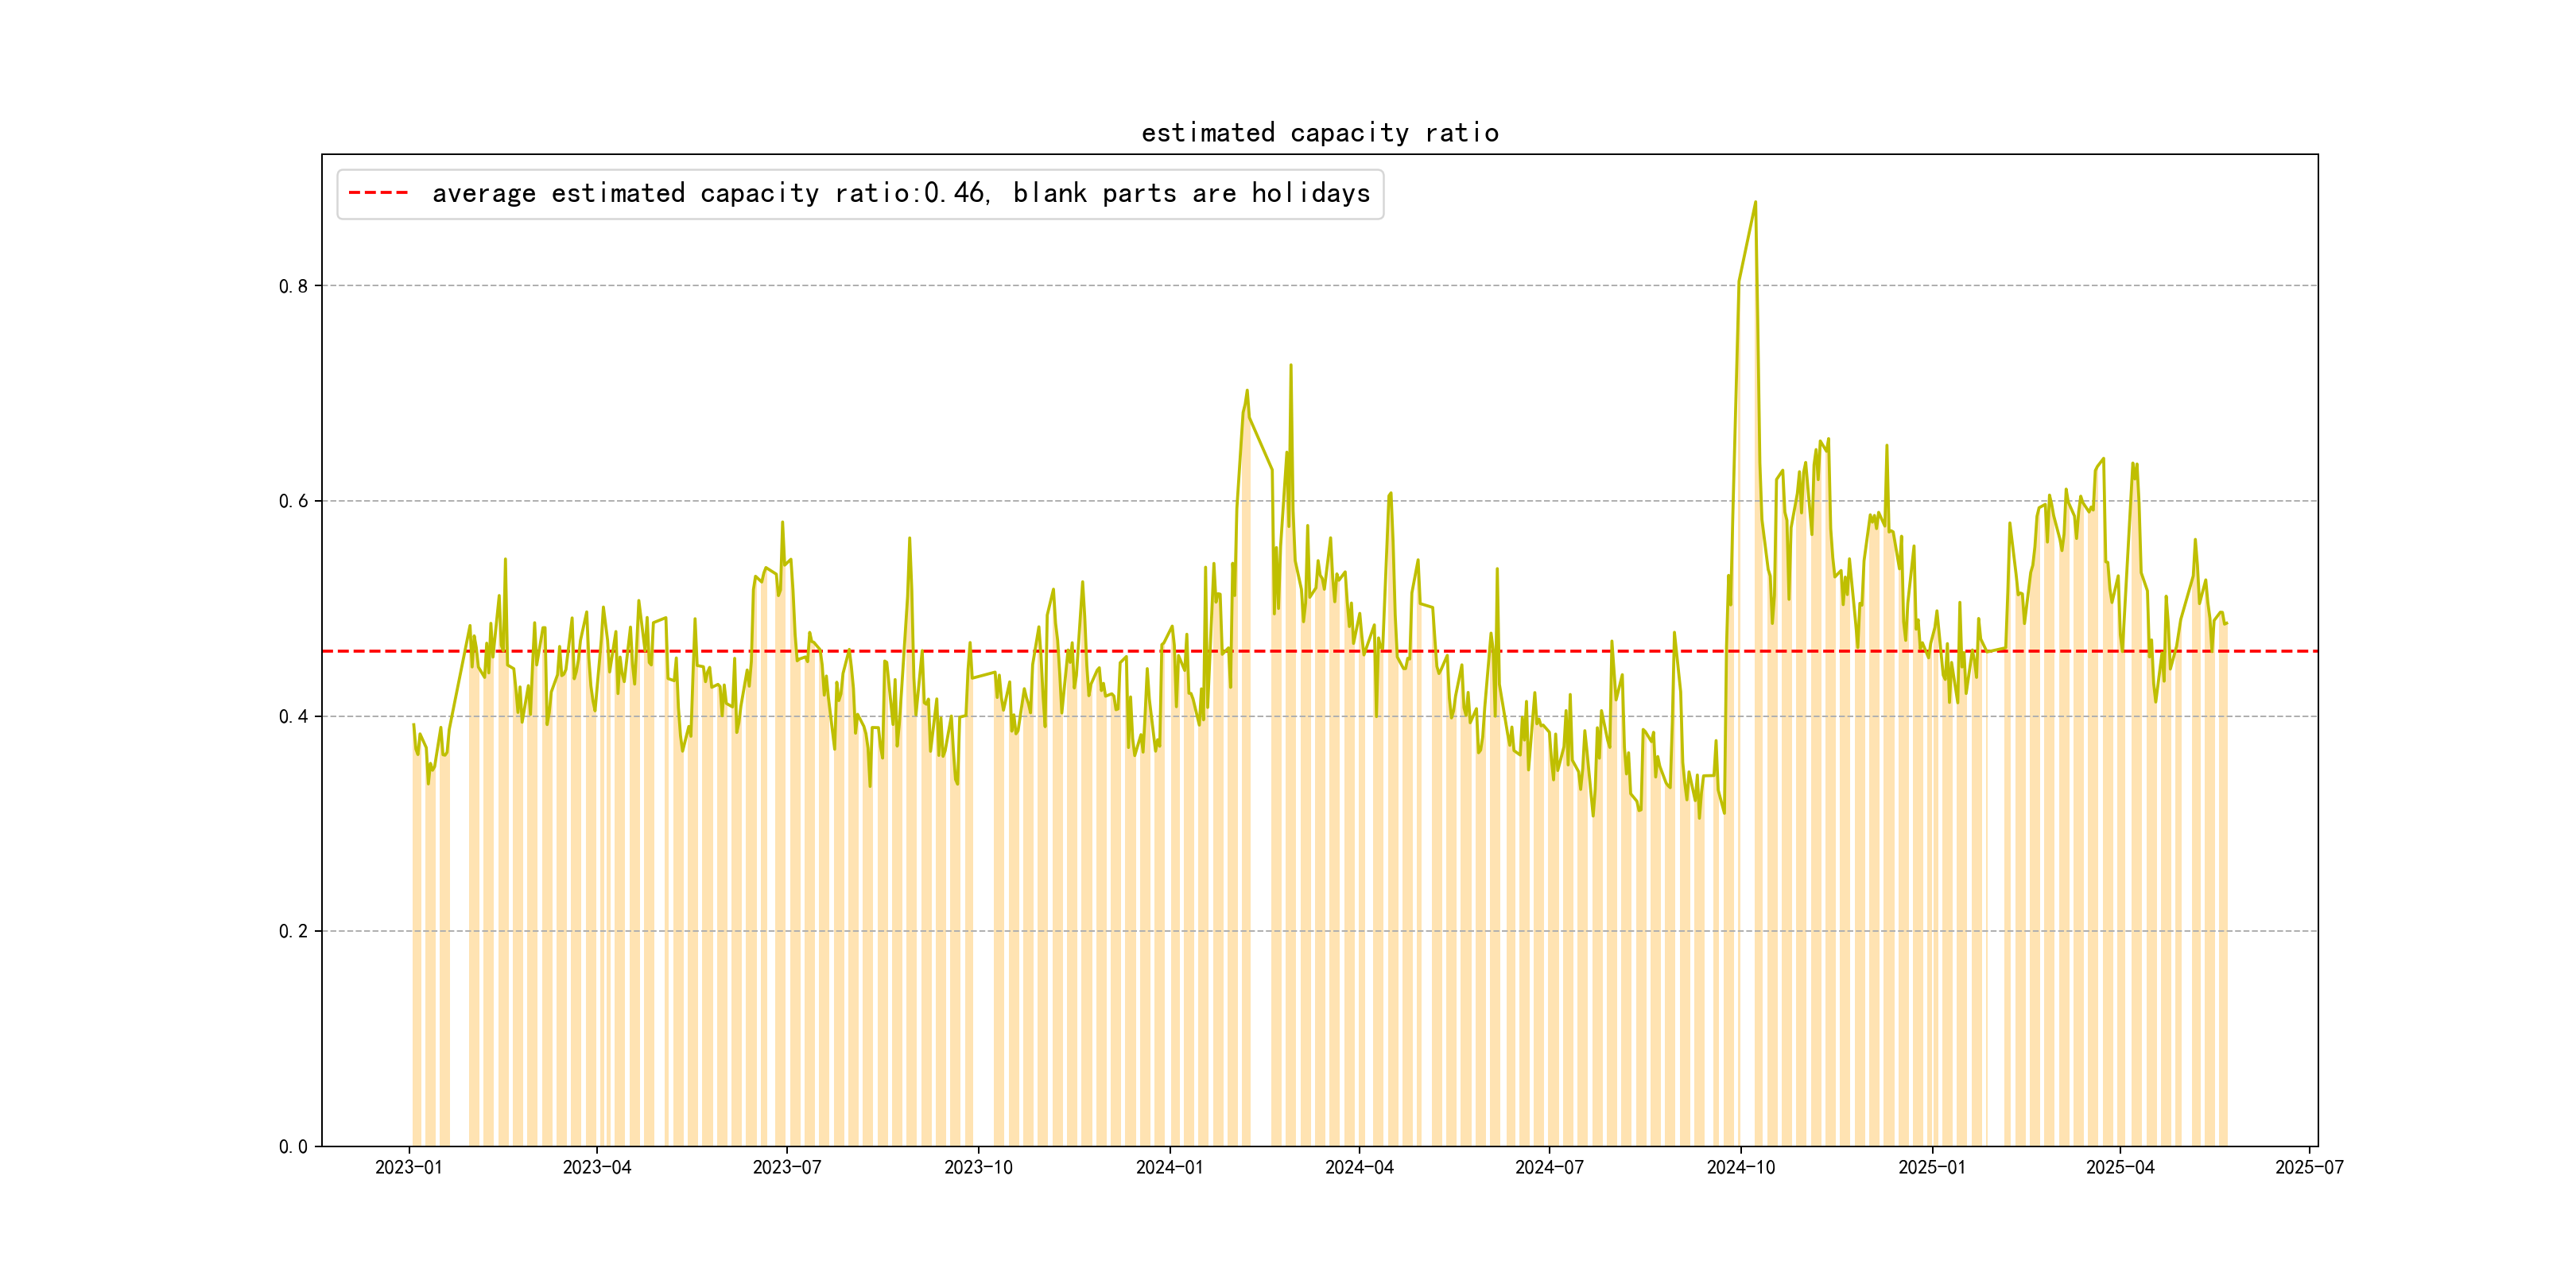
Task: Click the 0.8 y-axis tick label
Action: tap(293, 286)
